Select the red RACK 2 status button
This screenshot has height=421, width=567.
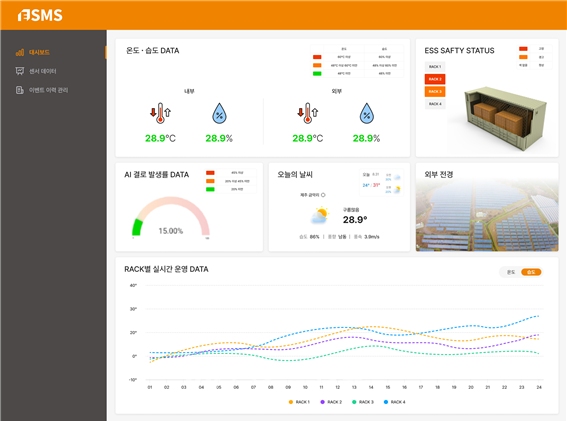(435, 79)
